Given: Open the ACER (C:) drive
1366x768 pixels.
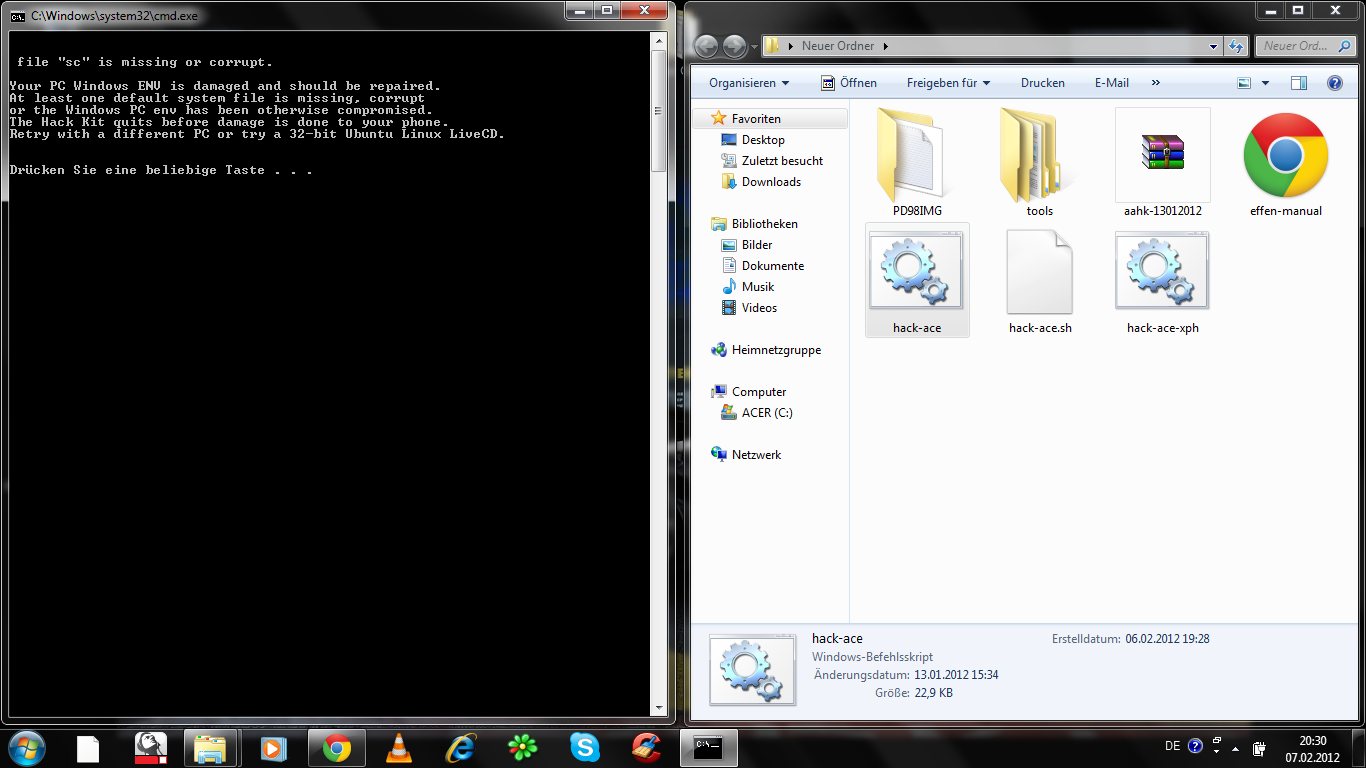Looking at the screenshot, I should [x=767, y=413].
